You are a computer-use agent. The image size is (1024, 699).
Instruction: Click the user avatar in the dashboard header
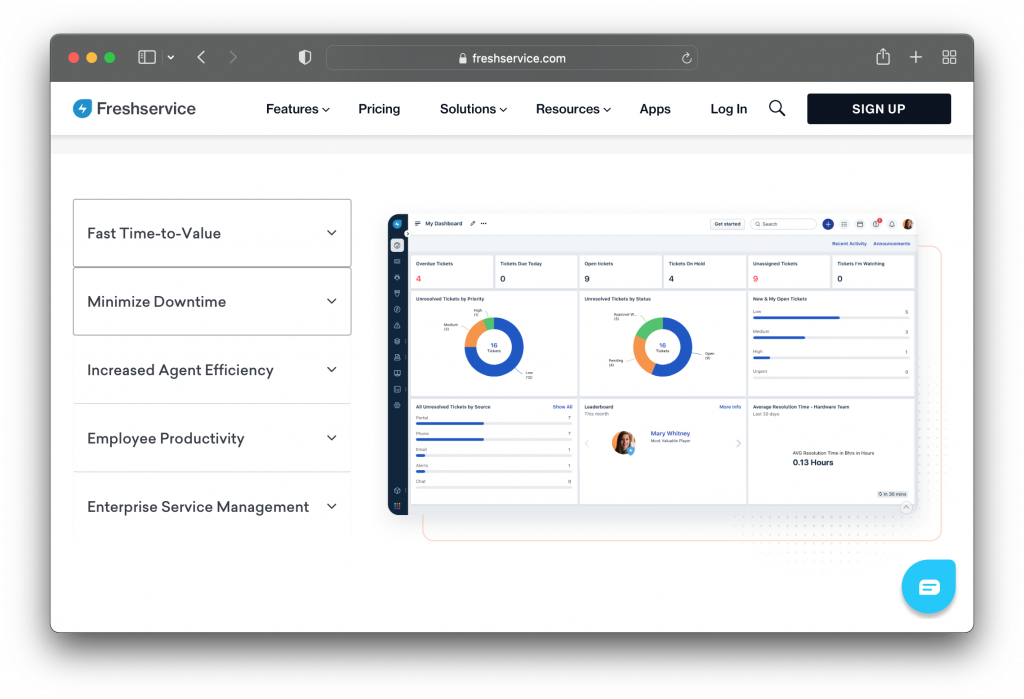(908, 224)
